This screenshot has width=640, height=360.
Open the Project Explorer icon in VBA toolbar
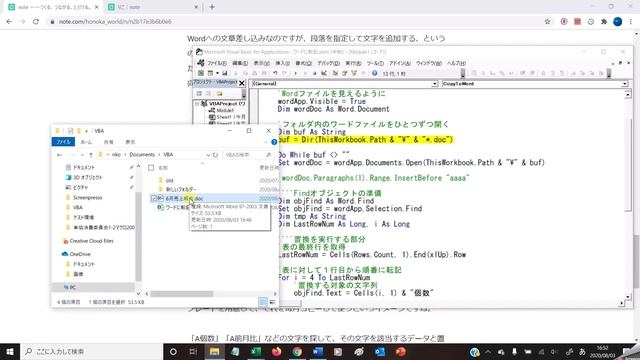point(335,73)
